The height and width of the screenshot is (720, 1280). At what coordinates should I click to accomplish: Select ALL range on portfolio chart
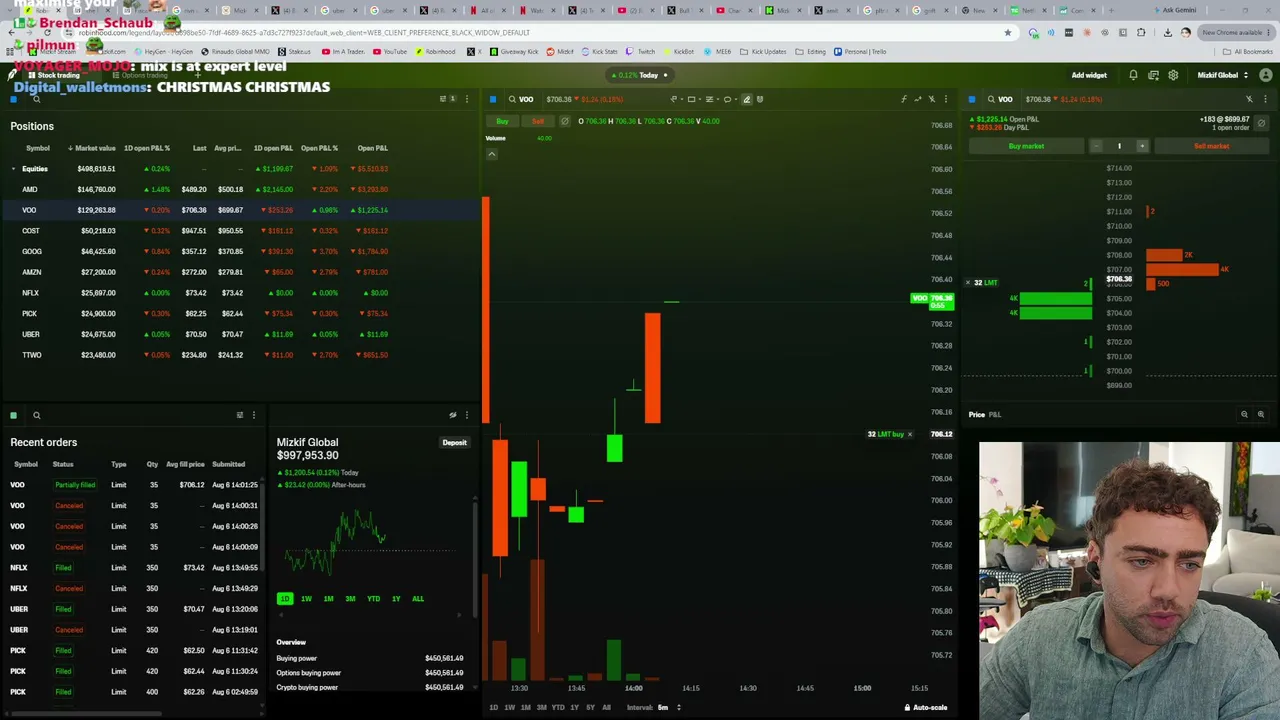pos(418,598)
